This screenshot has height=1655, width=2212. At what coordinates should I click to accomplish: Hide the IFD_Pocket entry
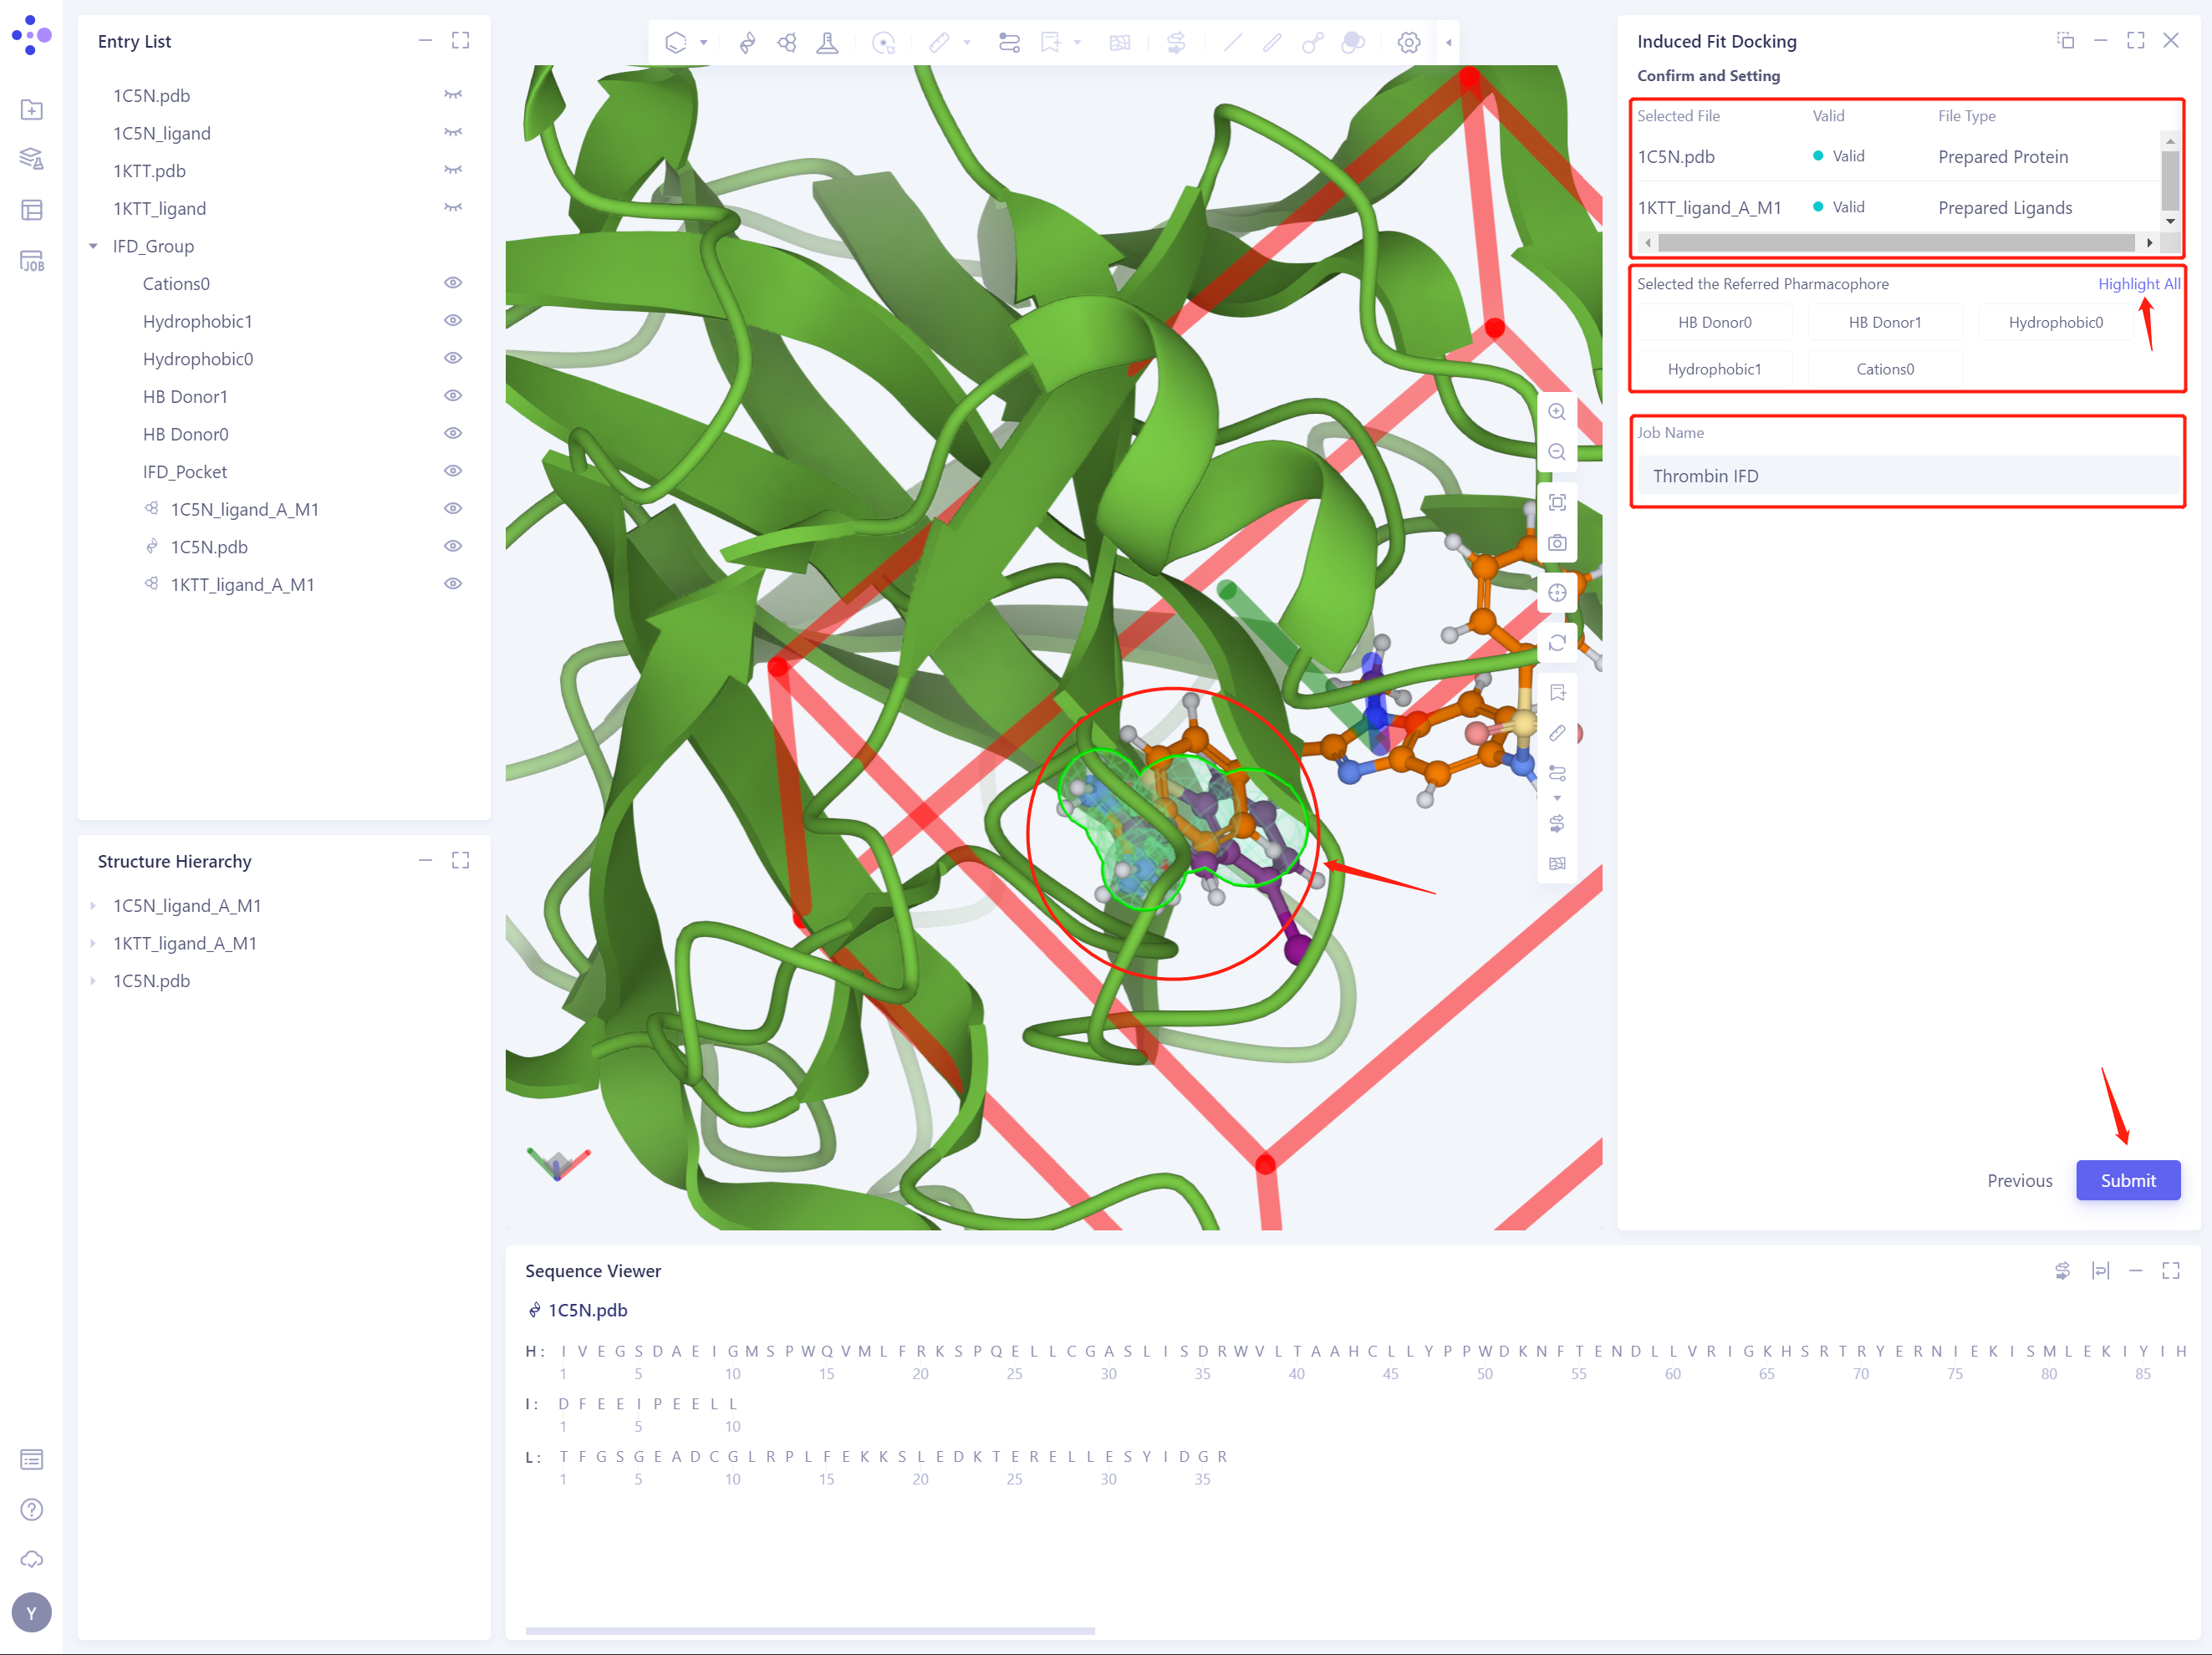point(452,470)
